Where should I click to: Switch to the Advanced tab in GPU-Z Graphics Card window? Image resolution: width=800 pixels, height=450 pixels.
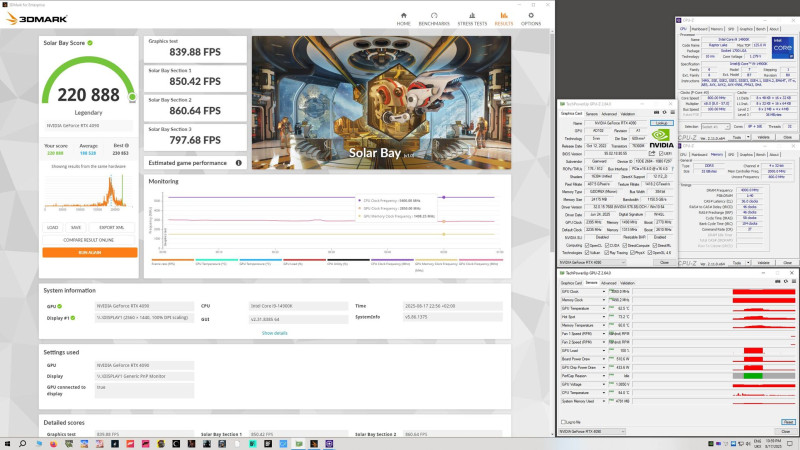(609, 114)
